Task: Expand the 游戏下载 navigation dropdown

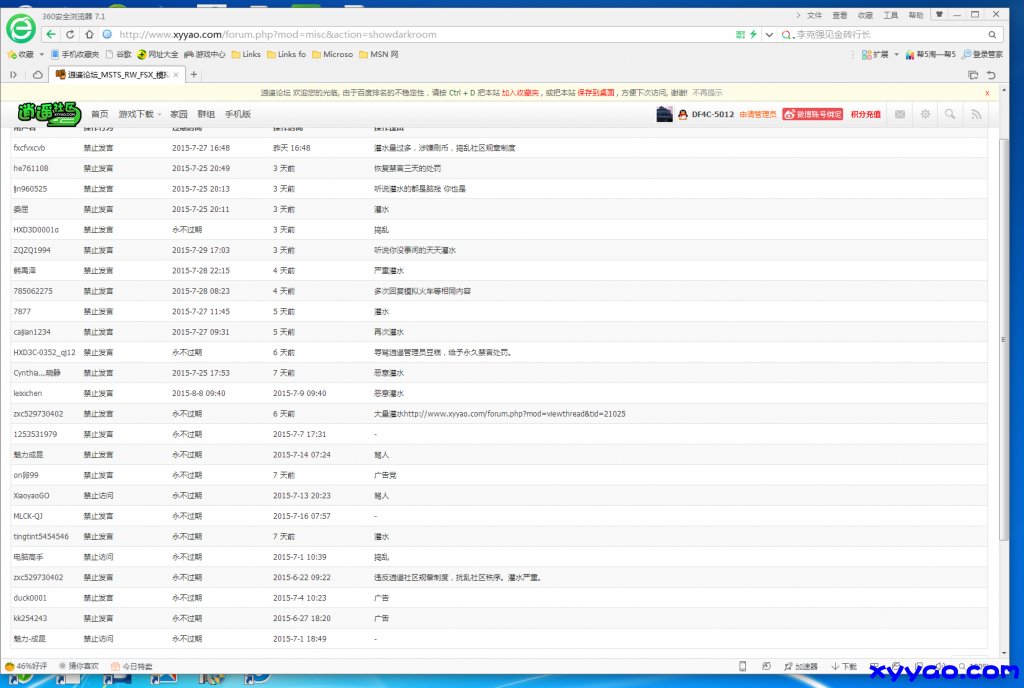Action: click(x=136, y=114)
